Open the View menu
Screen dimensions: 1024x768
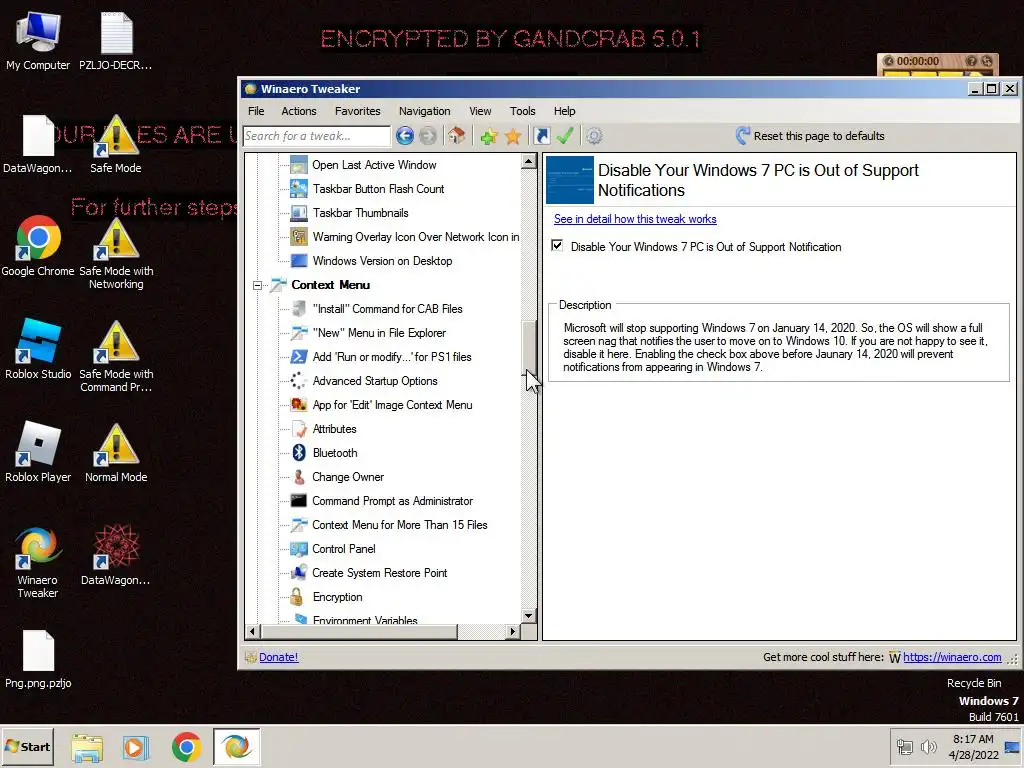[480, 111]
